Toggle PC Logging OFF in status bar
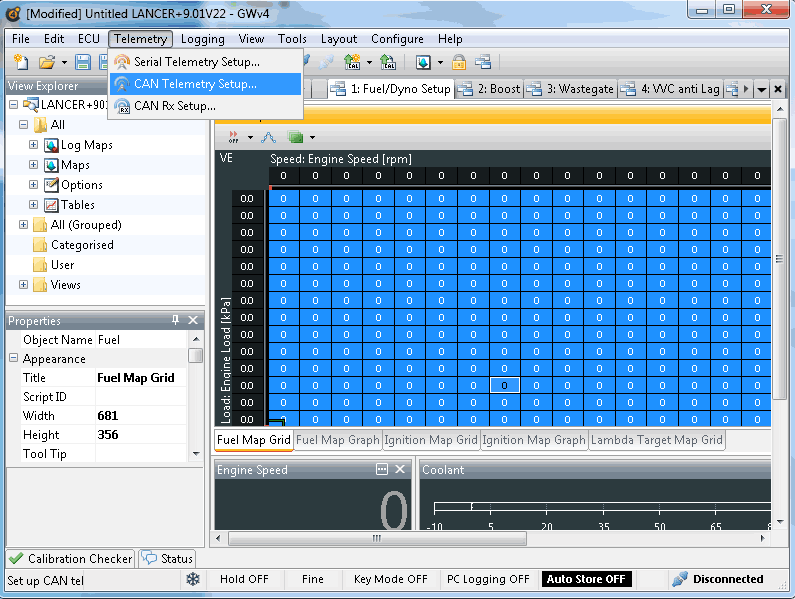Screen dimensions: 795x599 coord(489,579)
